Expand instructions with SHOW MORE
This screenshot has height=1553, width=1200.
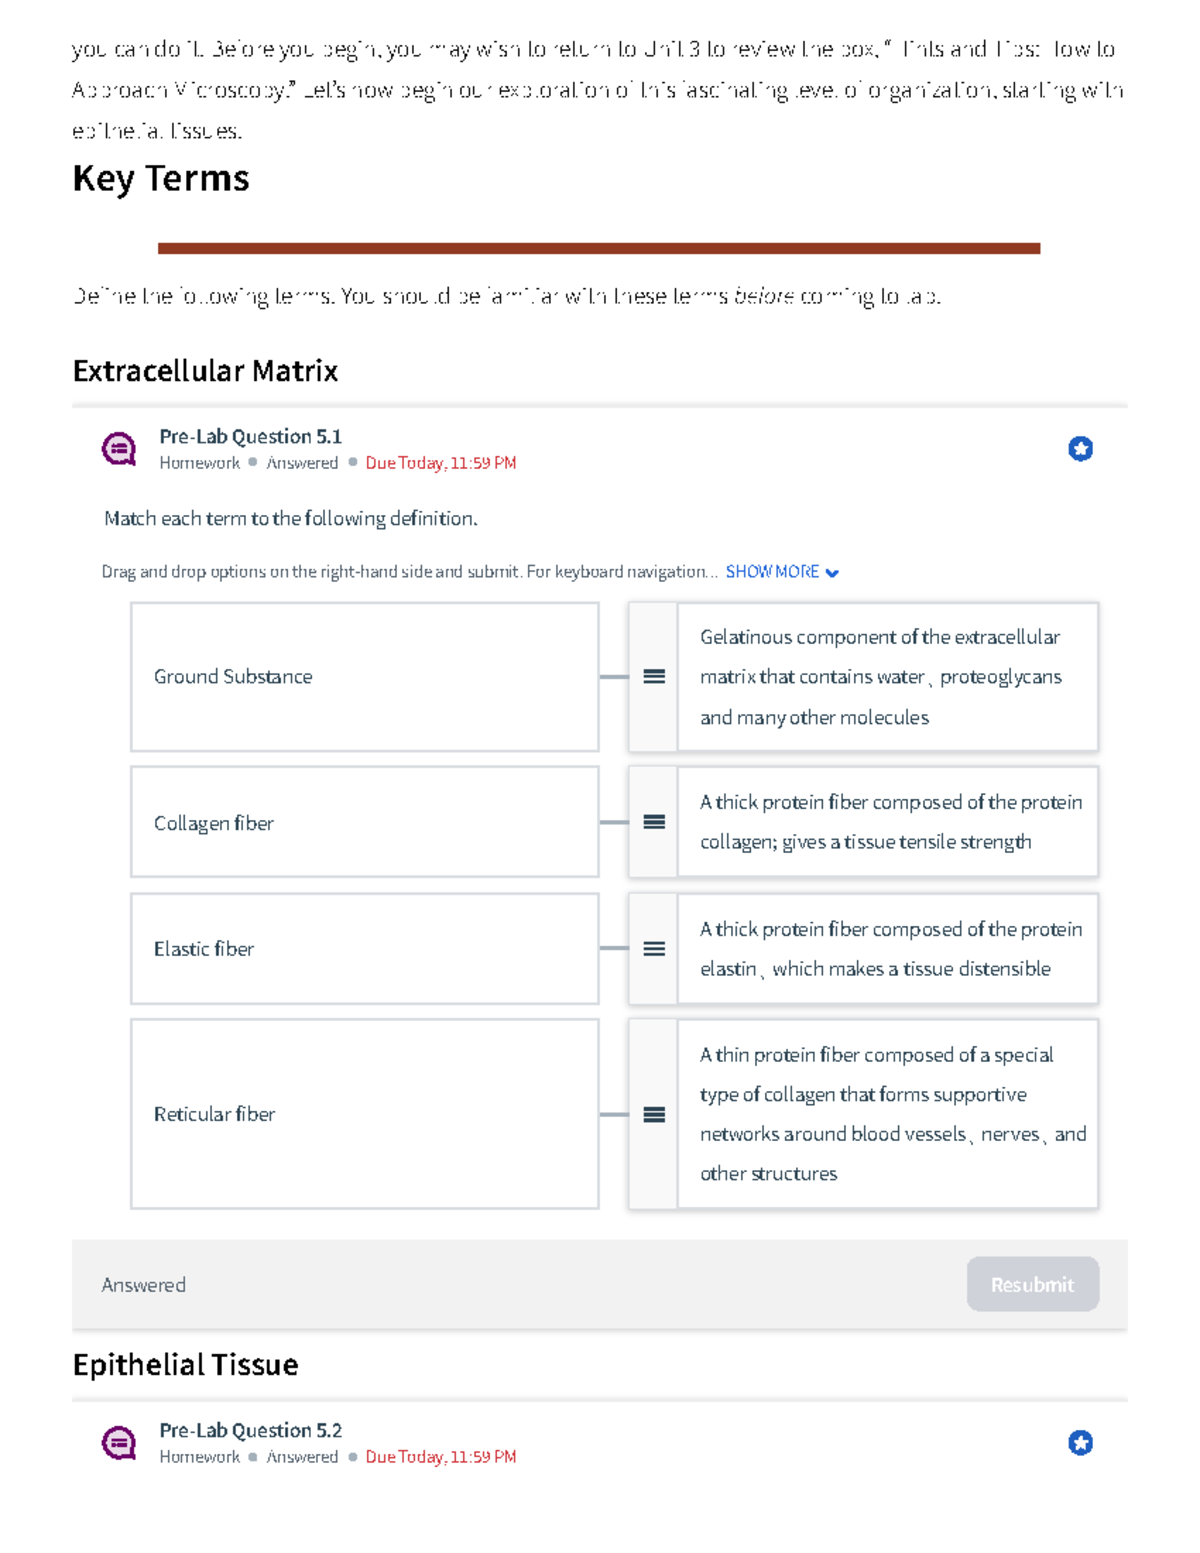click(x=772, y=572)
